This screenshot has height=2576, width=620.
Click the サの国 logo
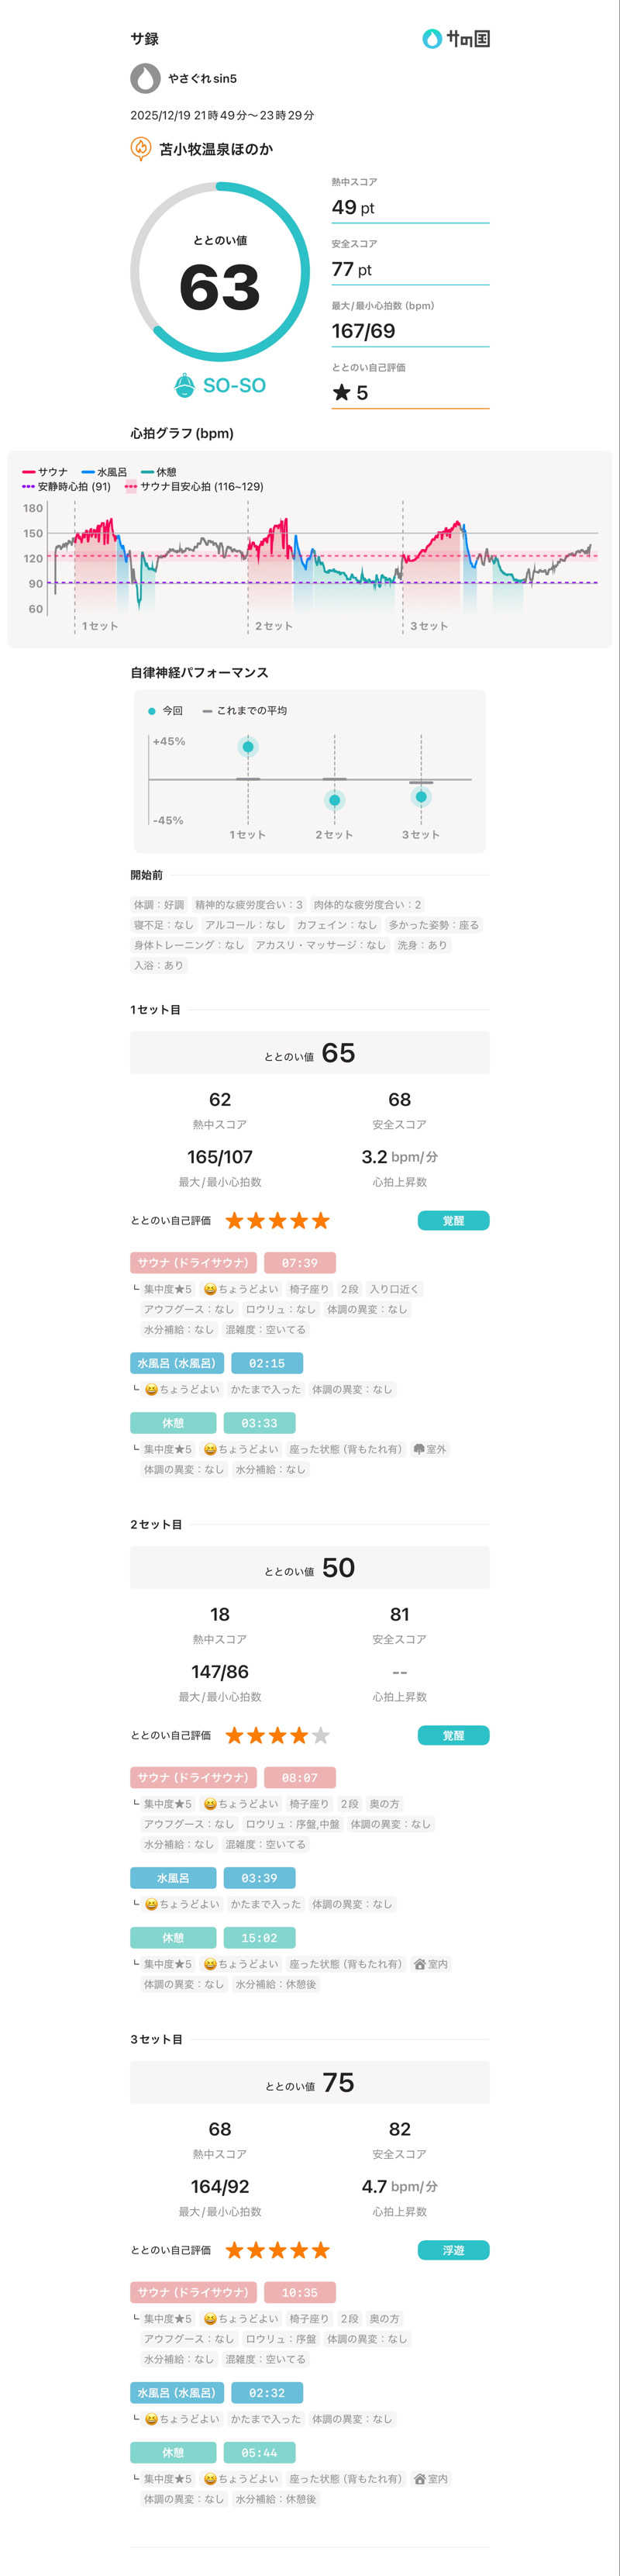[455, 39]
